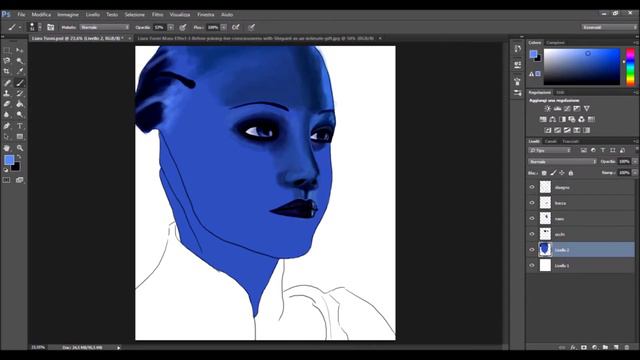The height and width of the screenshot is (360, 640).
Task: Click the background color swatch in toolbox
Action: click(x=16, y=167)
